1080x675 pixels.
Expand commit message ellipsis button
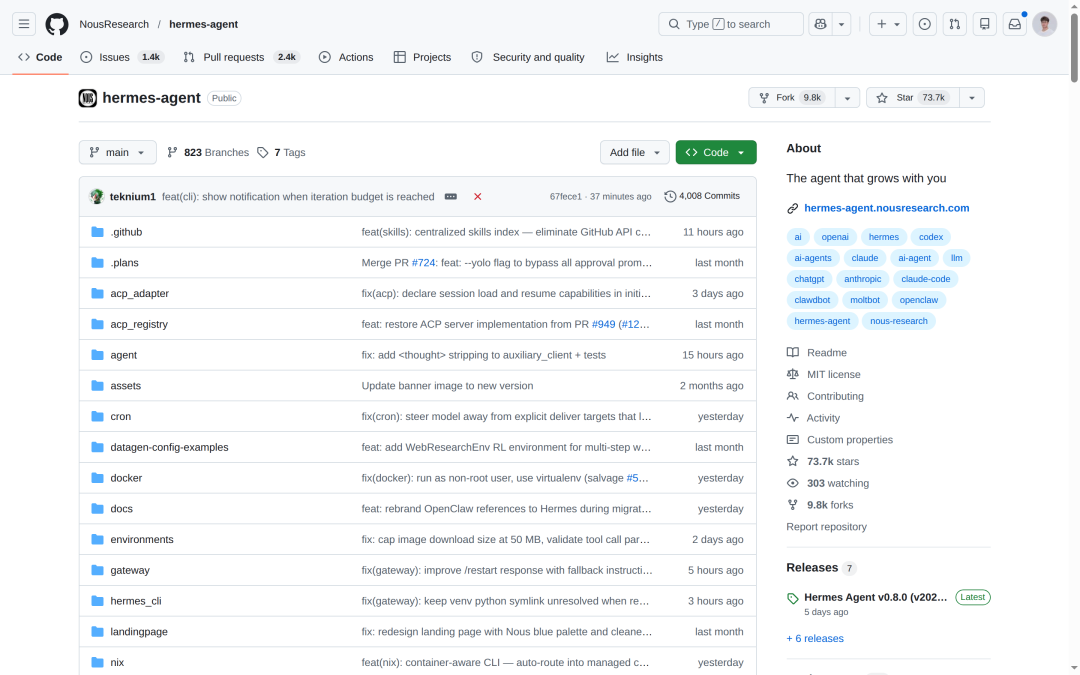(x=450, y=196)
